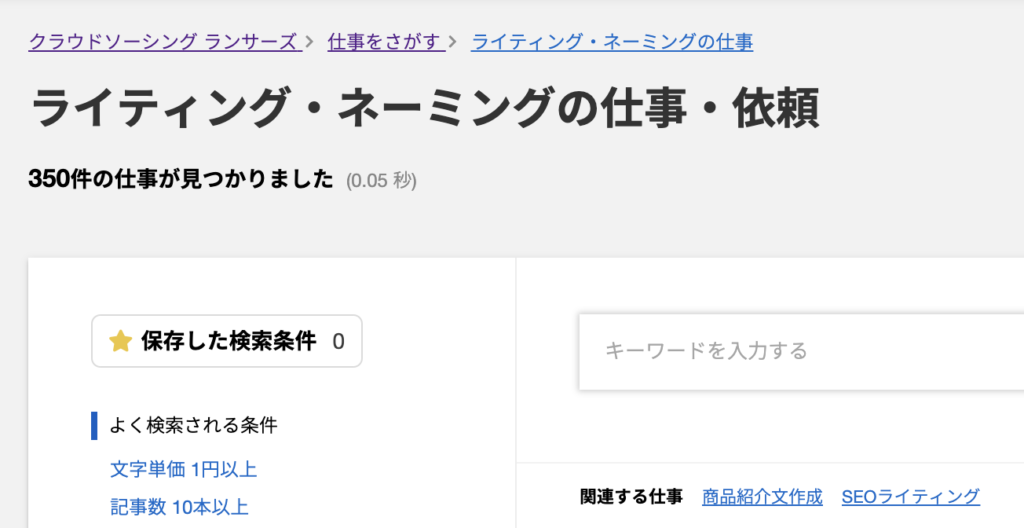Click the ライティング・ネーミングの仕事・依頼 page heading

(424, 108)
